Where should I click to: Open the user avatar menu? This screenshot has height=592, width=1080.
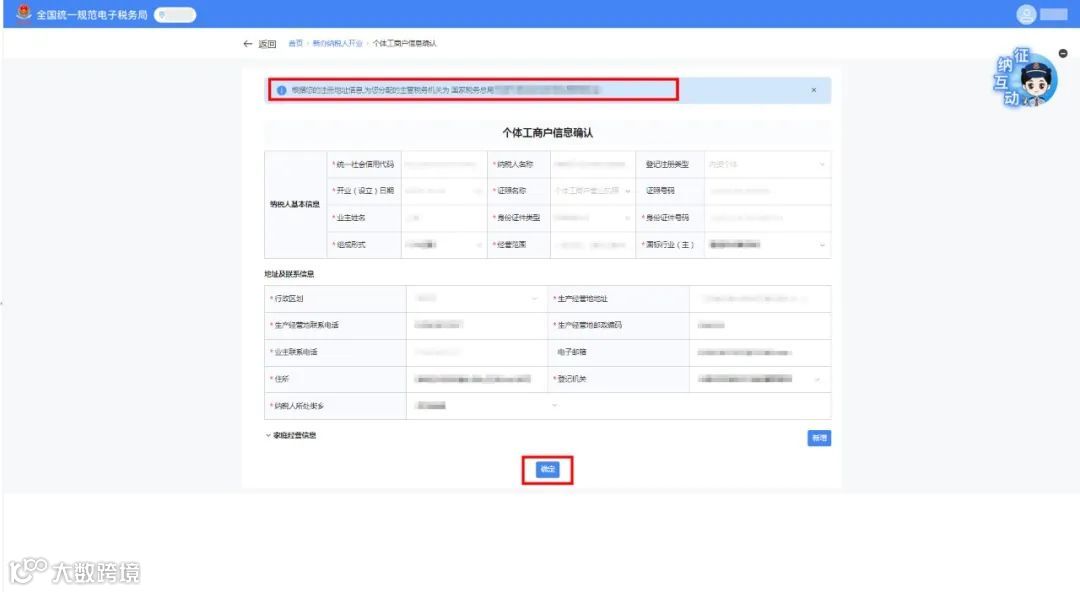pos(1026,14)
